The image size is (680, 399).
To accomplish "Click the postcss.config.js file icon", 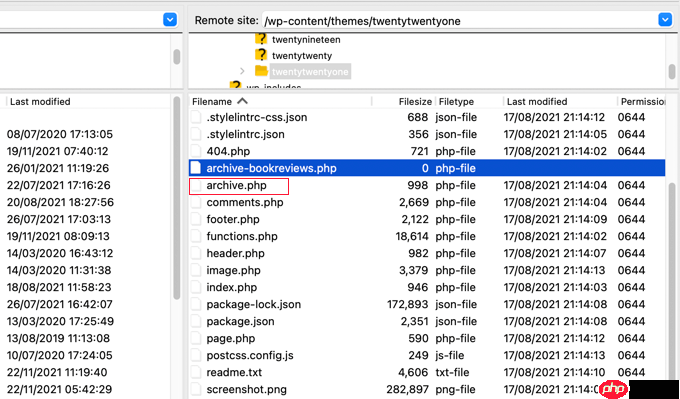I will pyautogui.click(x=196, y=356).
